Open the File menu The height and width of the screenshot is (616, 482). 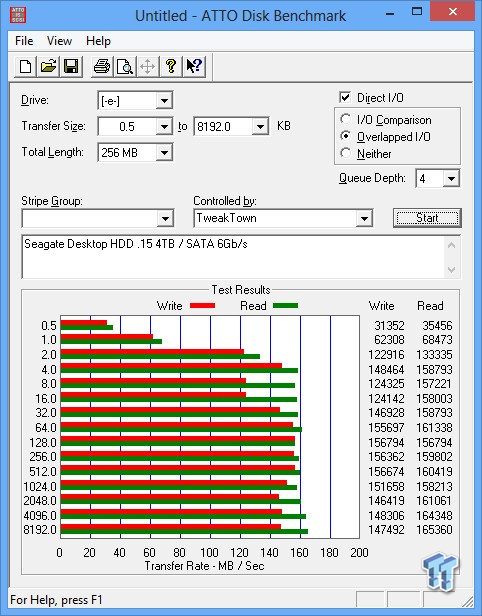tap(24, 41)
